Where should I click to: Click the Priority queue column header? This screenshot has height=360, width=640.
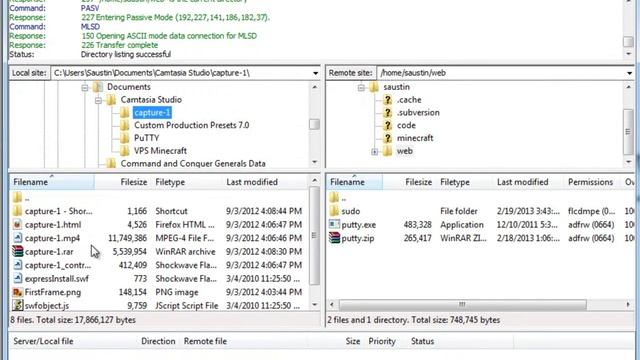(x=382, y=341)
